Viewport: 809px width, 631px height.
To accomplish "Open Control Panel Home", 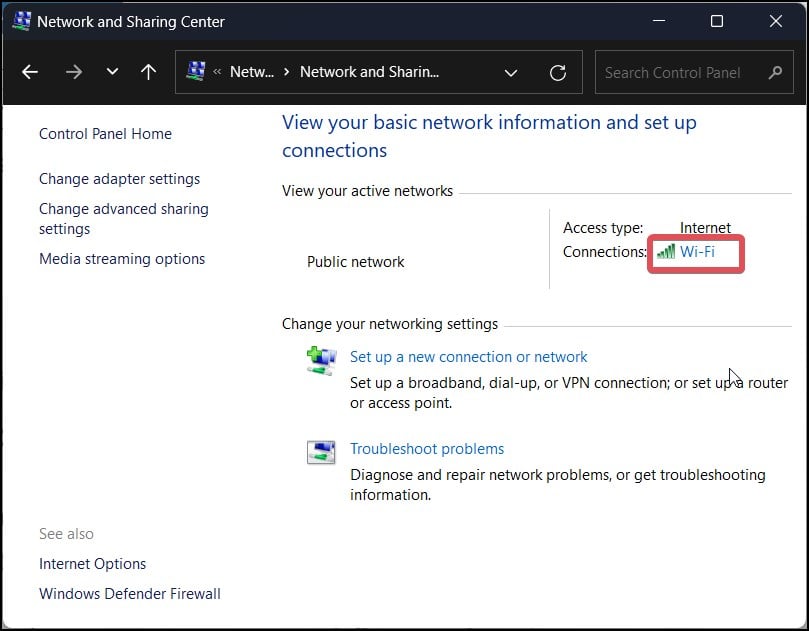I will click(105, 134).
